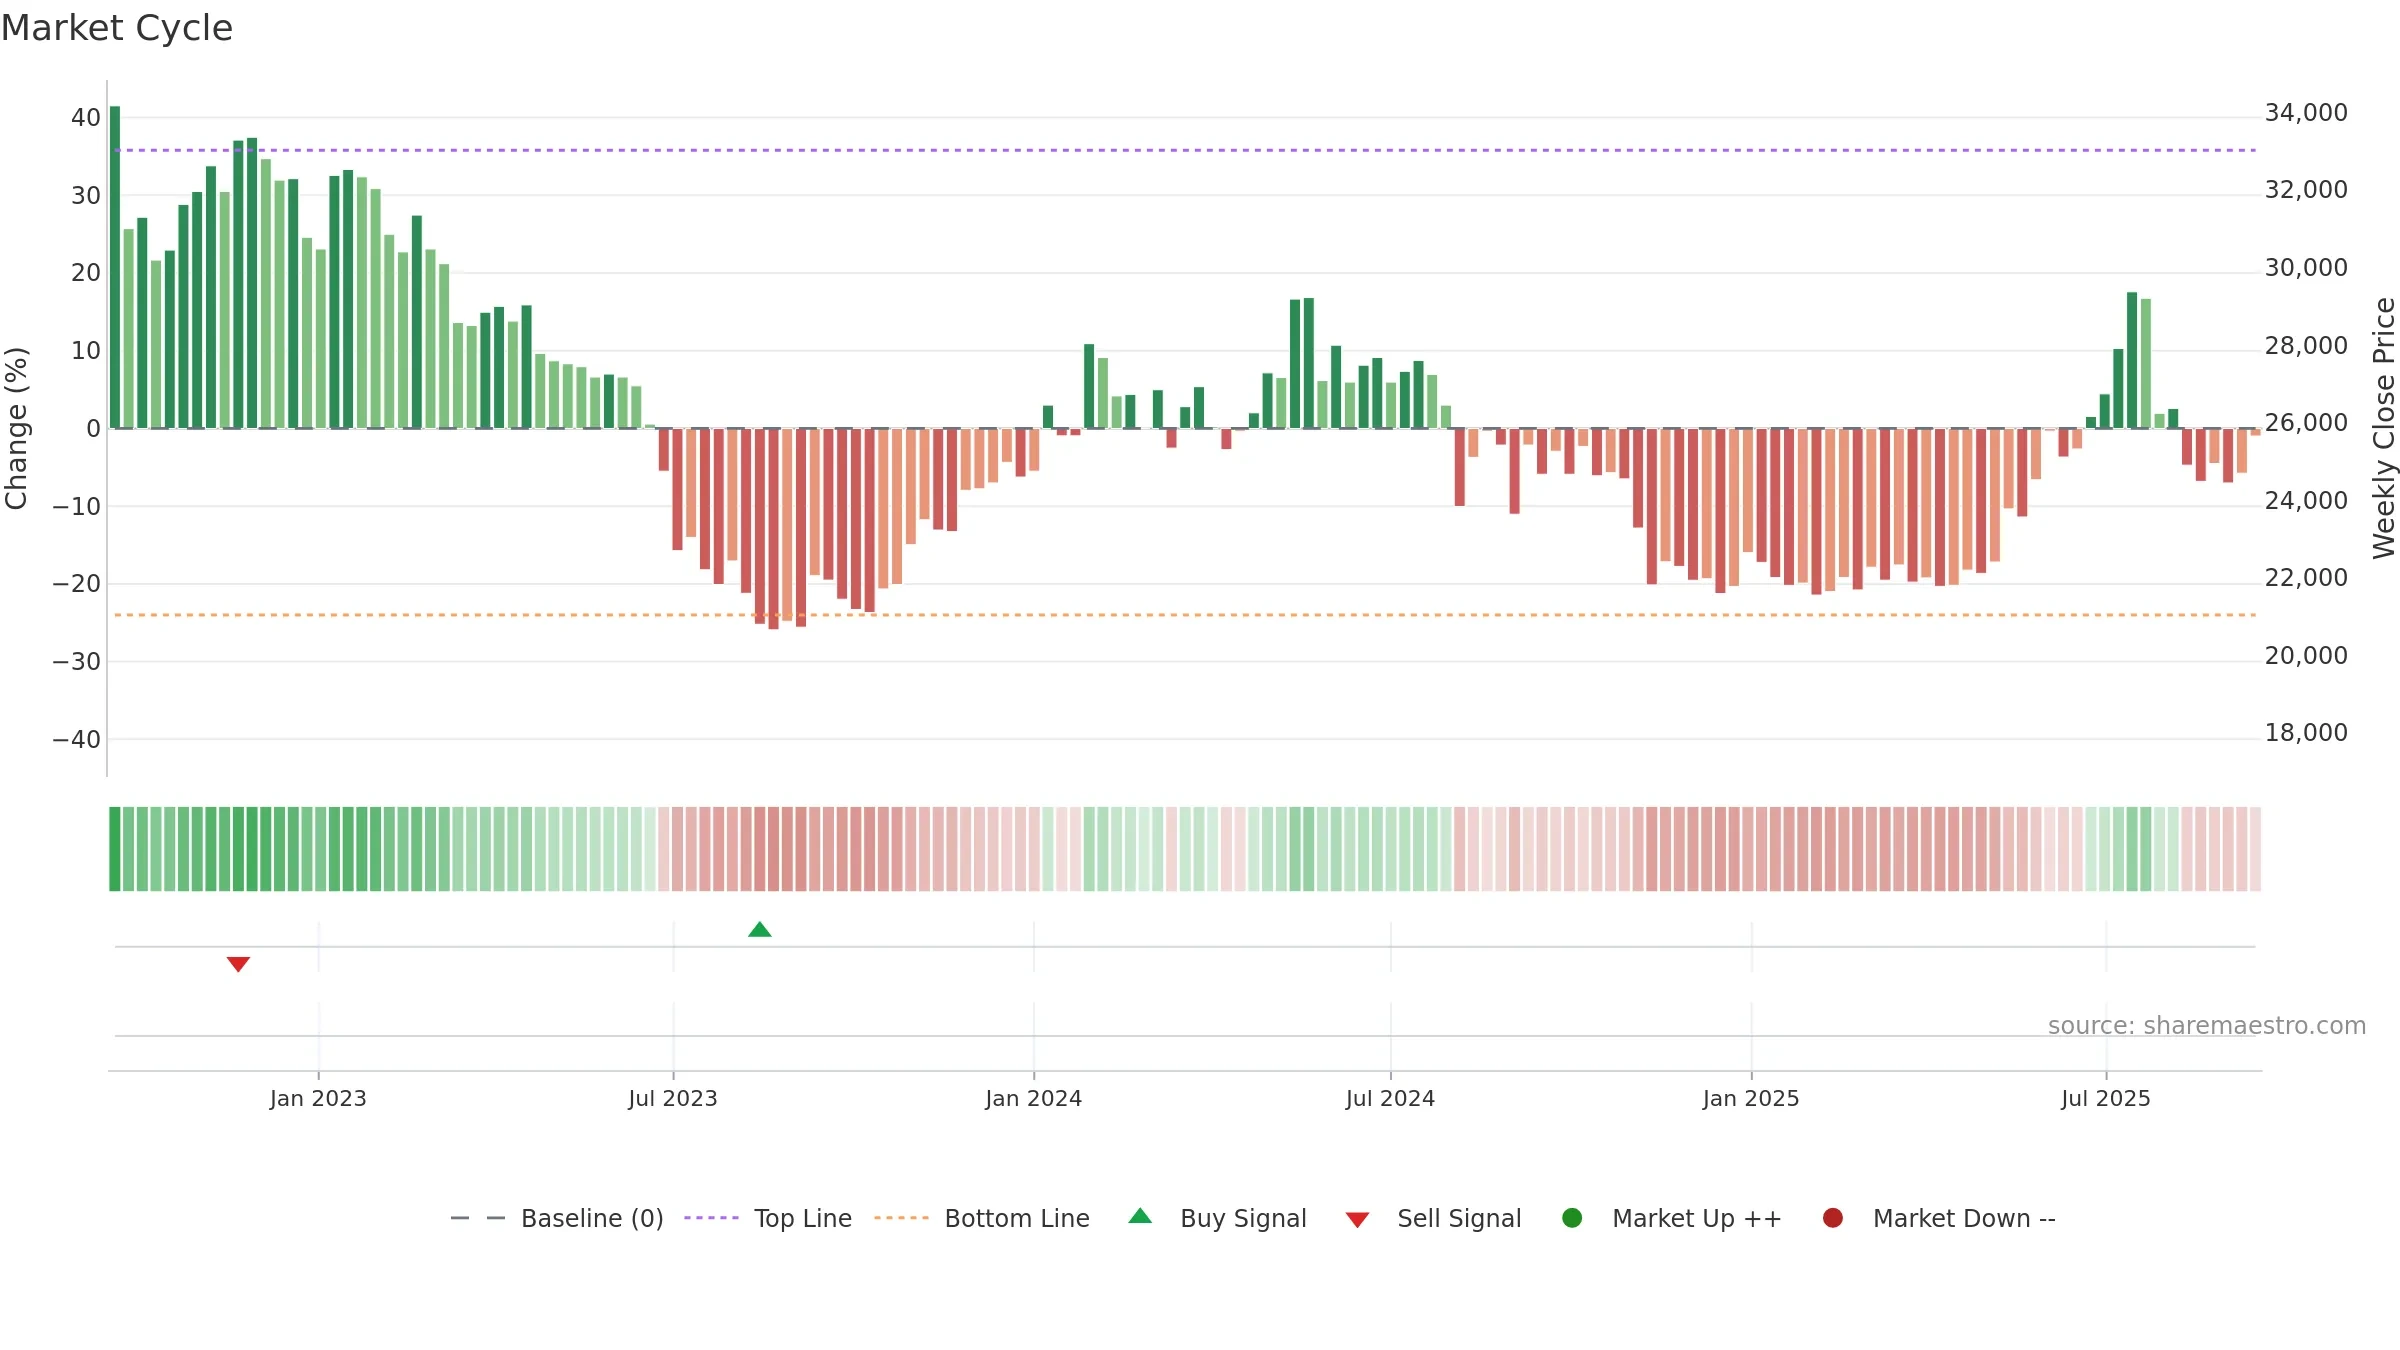Toggle the Market Up ++ legend entry
The width and height of the screenshot is (2400, 1350).
click(x=1672, y=1218)
